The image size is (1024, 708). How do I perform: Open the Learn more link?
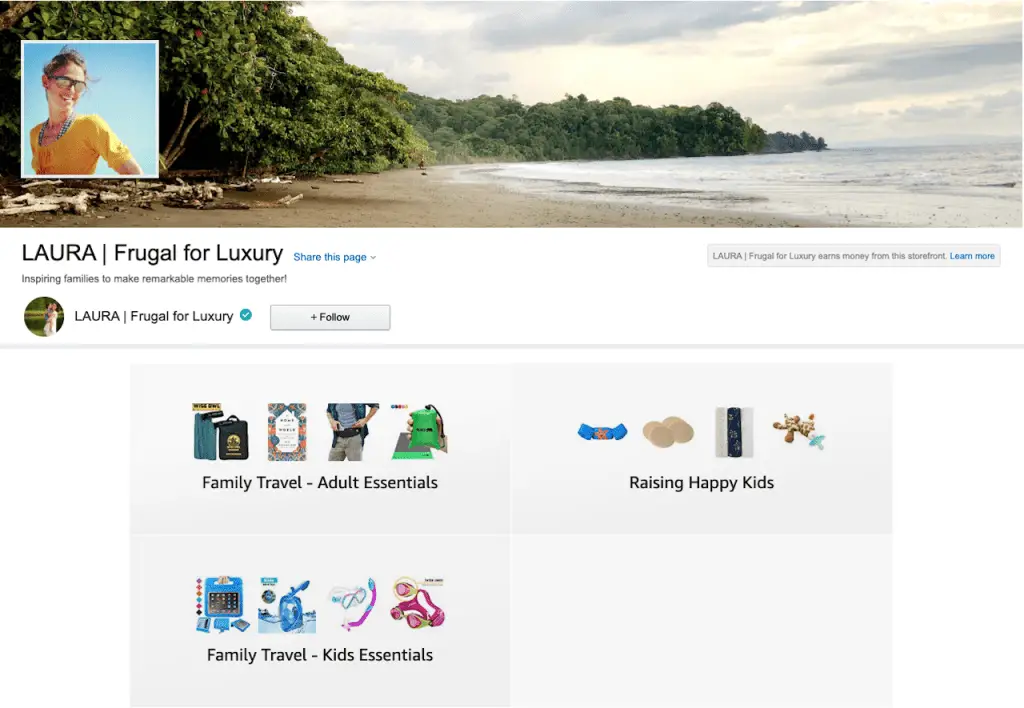point(972,256)
